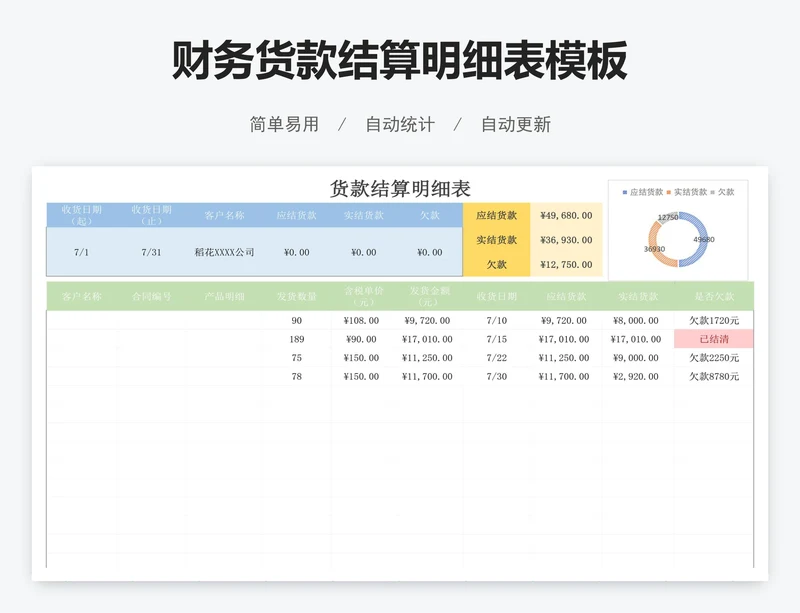
Task: Select 应结货款 in the green header row
Action: click(x=566, y=297)
